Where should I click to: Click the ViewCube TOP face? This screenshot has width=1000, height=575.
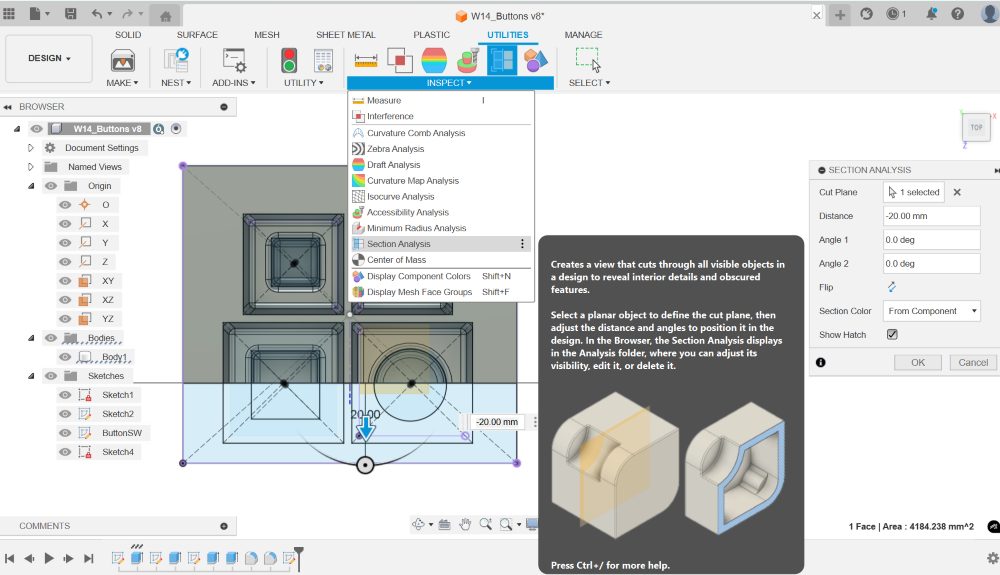[x=976, y=127]
